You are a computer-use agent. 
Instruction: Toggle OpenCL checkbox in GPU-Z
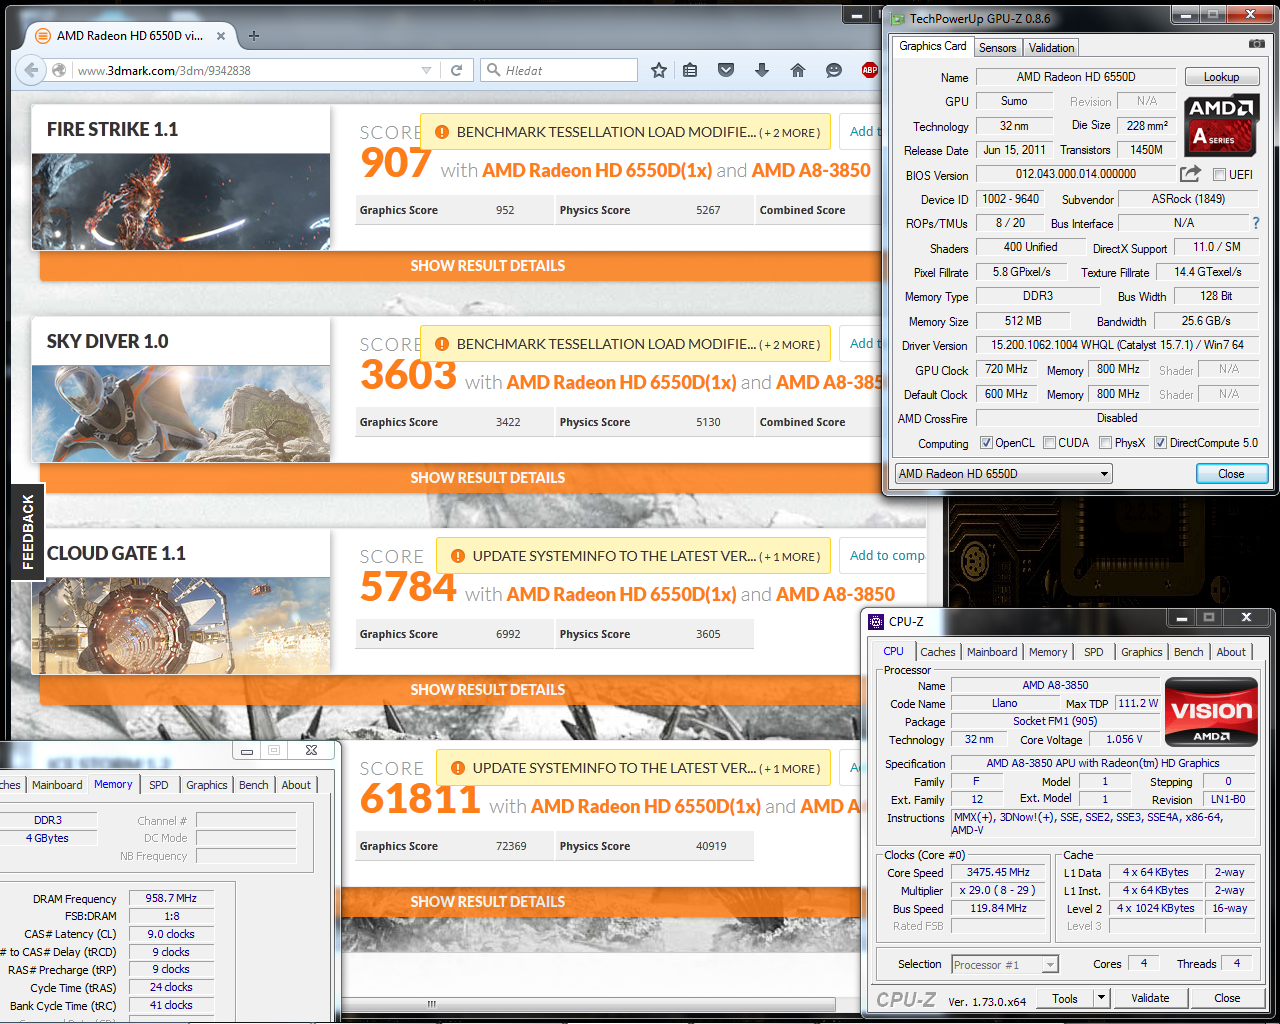(x=986, y=442)
